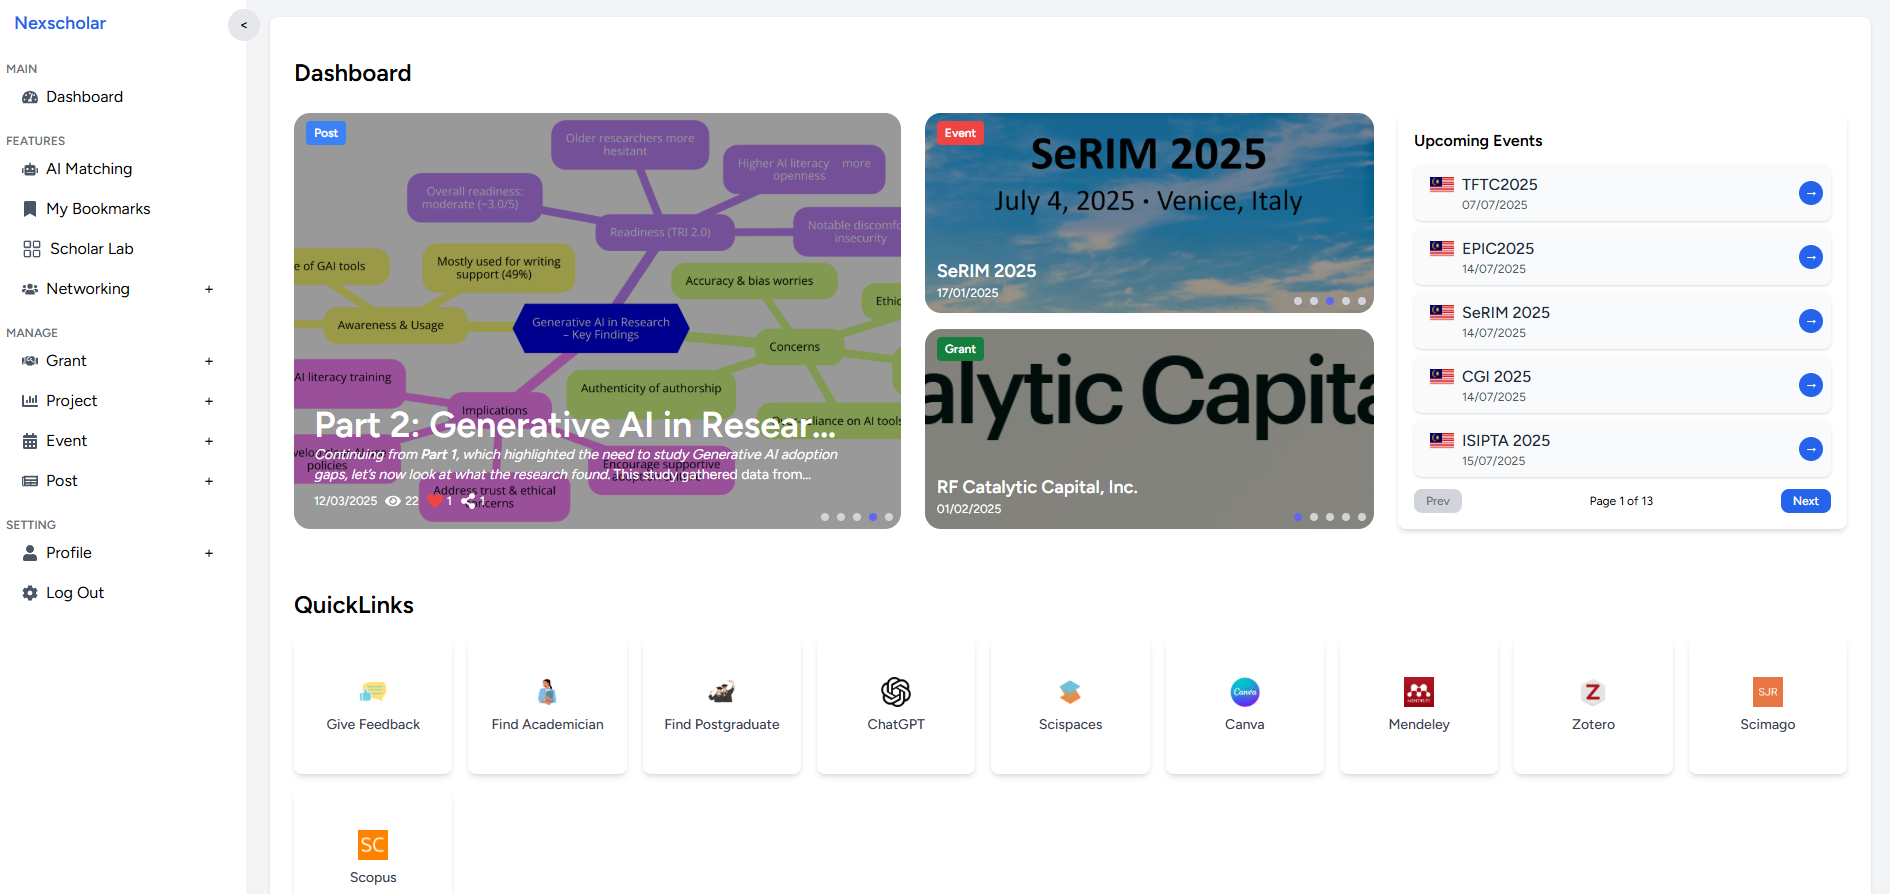Click the Log Out link

[x=74, y=593]
